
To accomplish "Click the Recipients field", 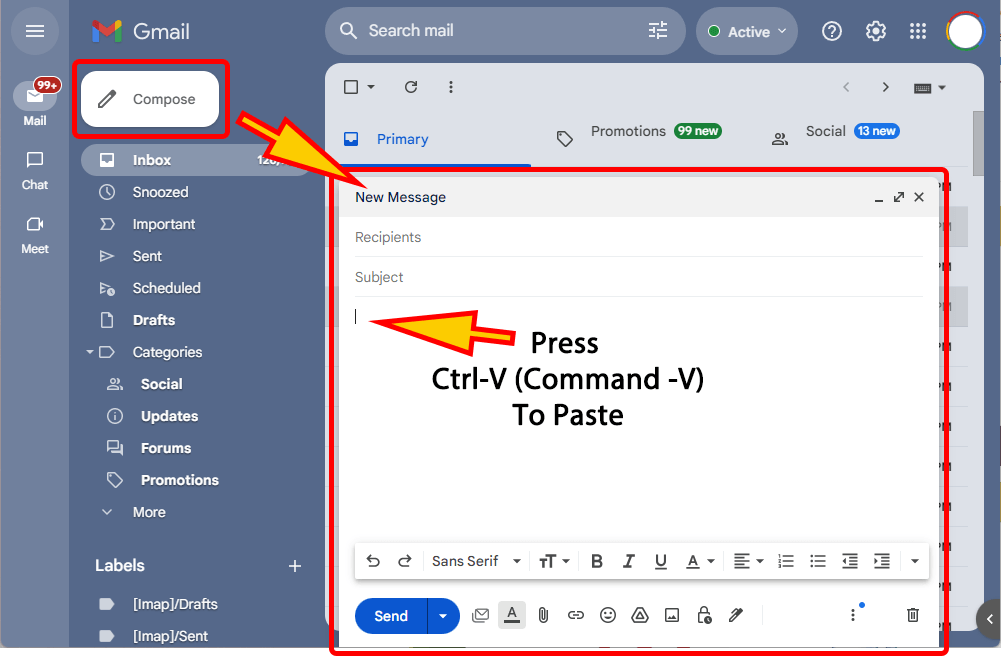I will pos(638,237).
